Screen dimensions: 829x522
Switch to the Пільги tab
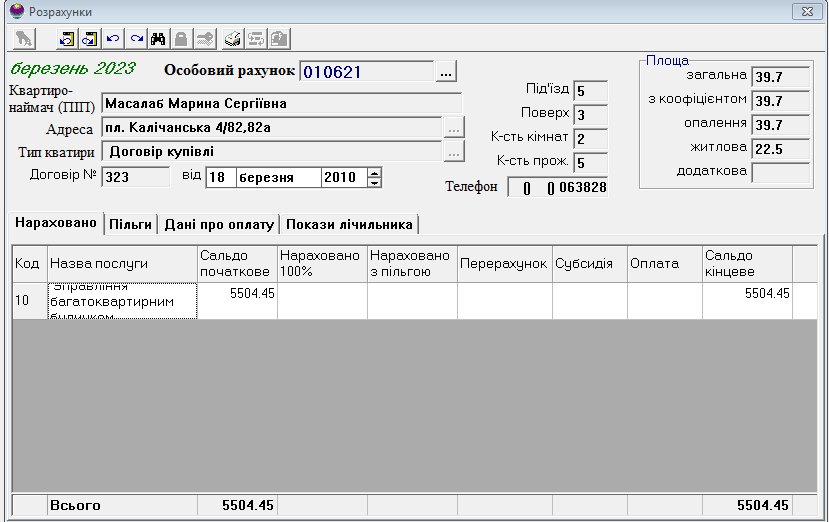(130, 224)
